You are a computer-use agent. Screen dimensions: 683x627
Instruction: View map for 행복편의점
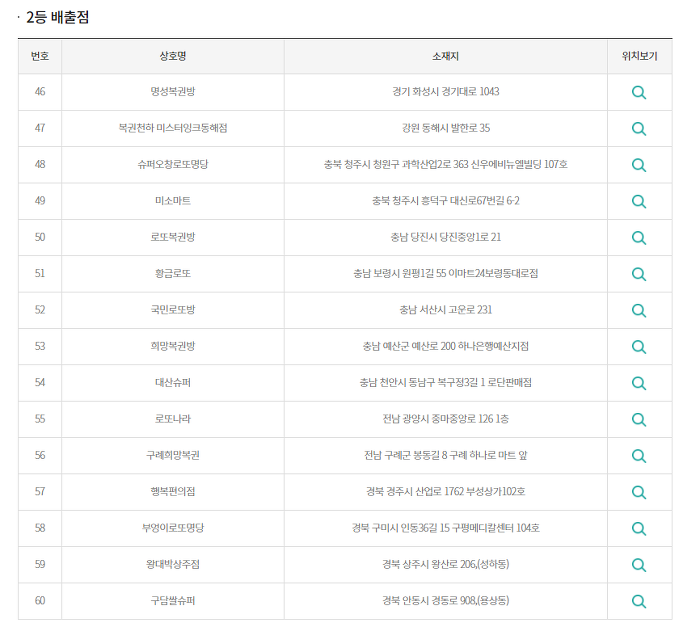pos(639,492)
